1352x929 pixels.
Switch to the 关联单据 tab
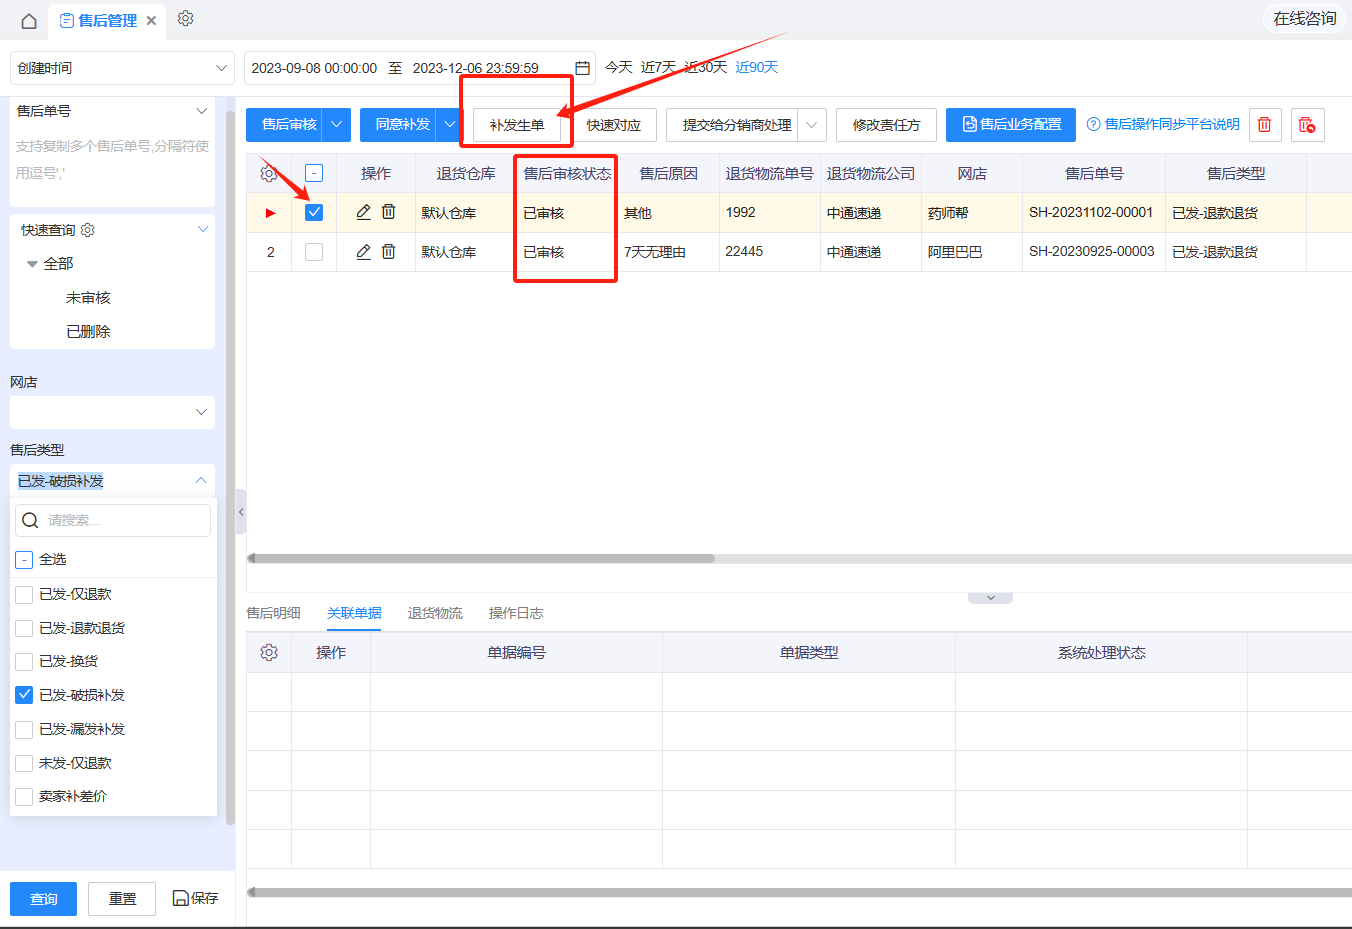click(x=354, y=613)
